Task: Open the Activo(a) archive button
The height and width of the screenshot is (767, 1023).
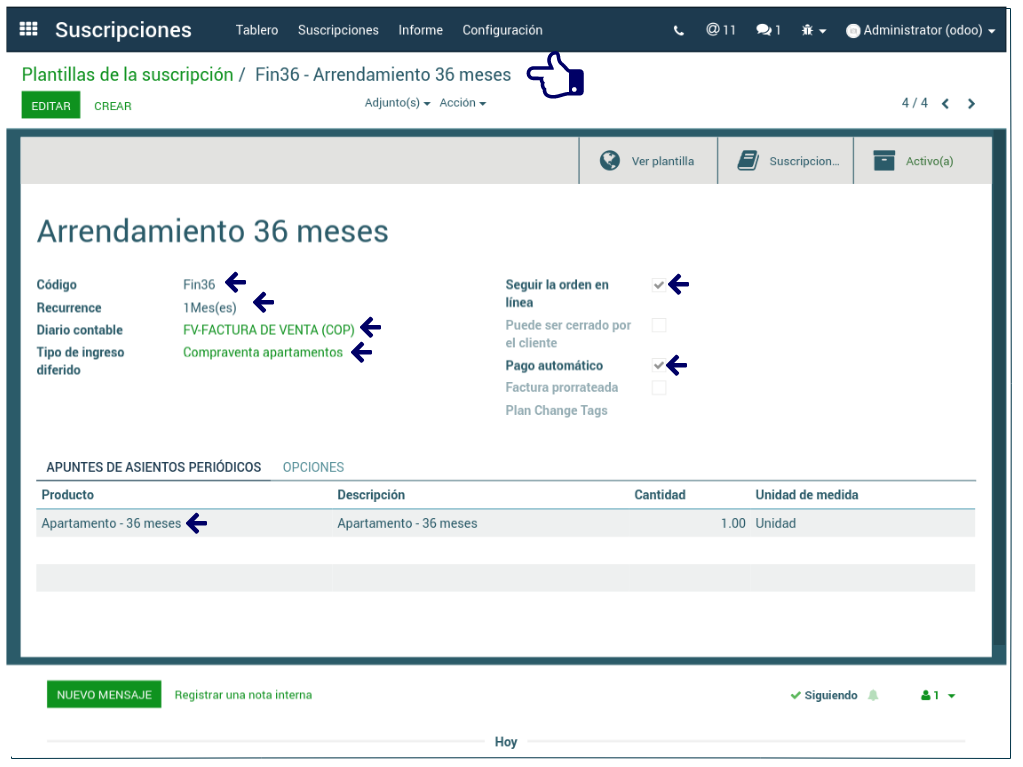Action: 914,161
